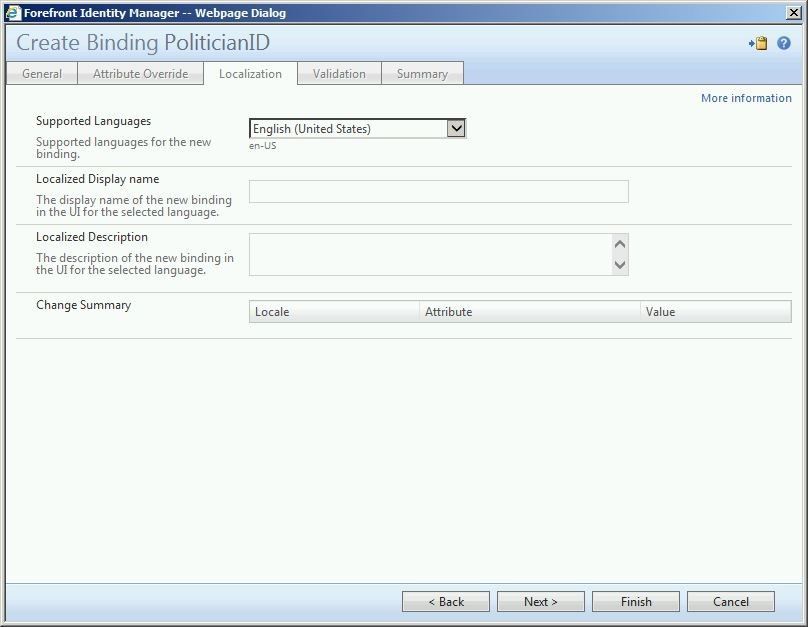Click the help question mark icon
808x627 pixels.
coord(784,43)
